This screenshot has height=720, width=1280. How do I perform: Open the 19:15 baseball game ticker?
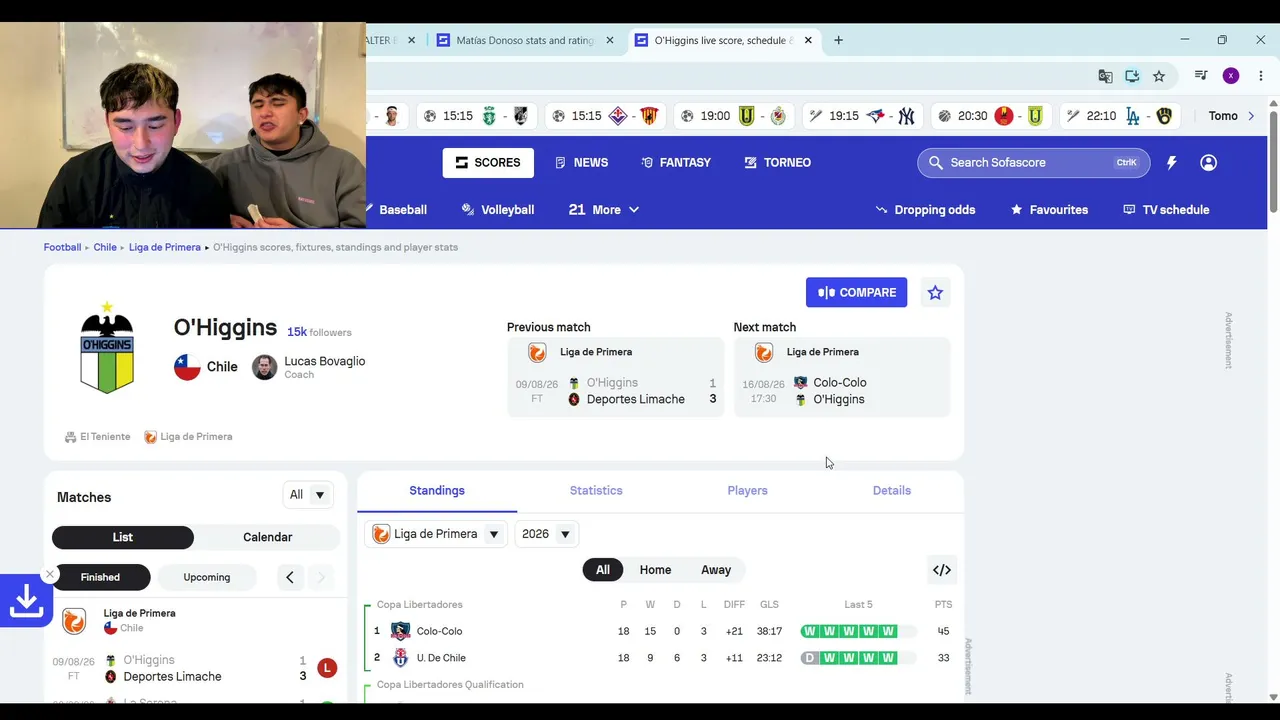pos(861,116)
